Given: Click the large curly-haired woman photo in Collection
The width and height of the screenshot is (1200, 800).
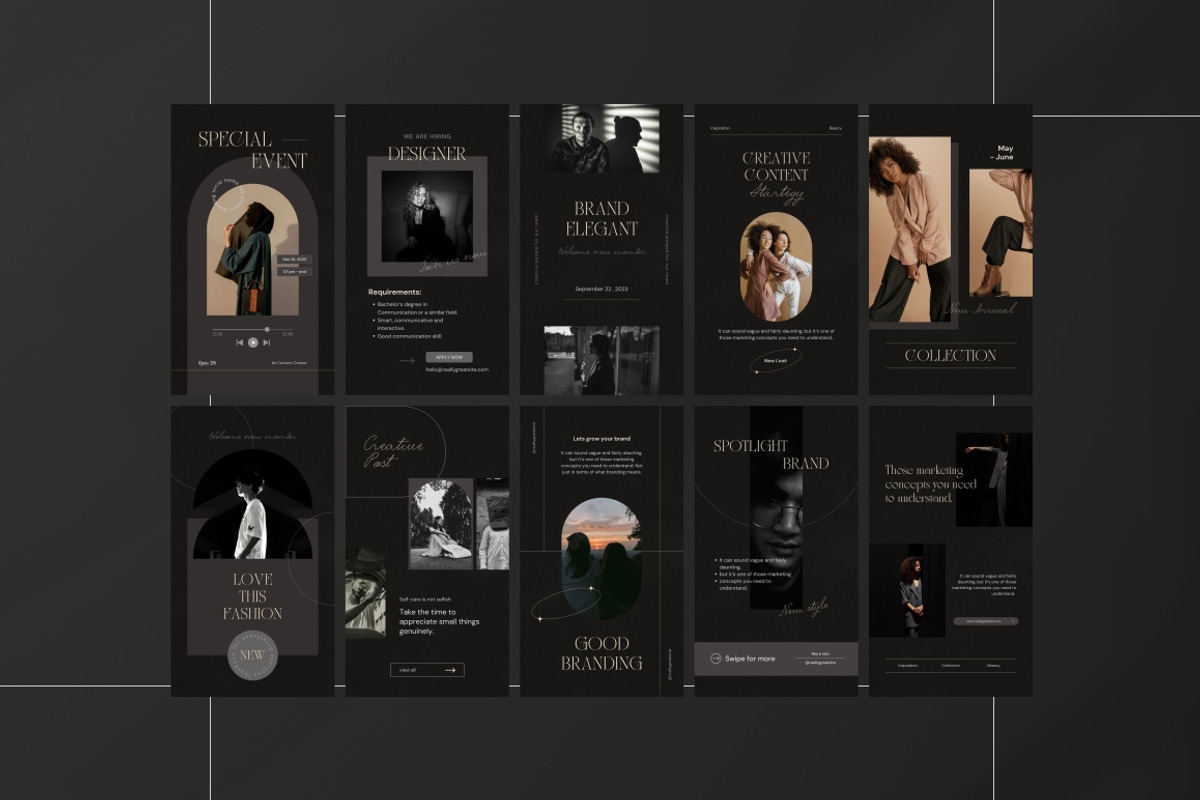Looking at the screenshot, I should pyautogui.click(x=910, y=230).
